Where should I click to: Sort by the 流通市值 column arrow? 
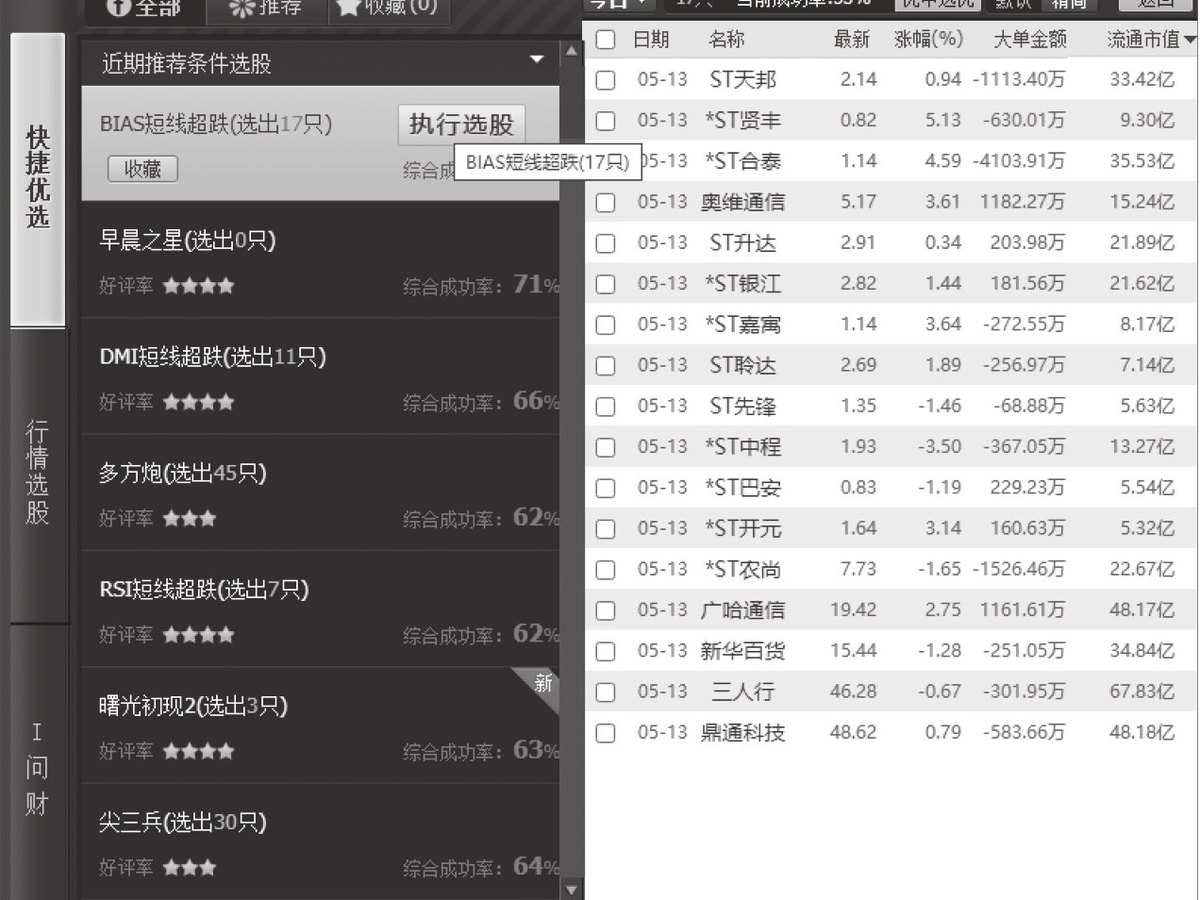pyautogui.click(x=1190, y=41)
